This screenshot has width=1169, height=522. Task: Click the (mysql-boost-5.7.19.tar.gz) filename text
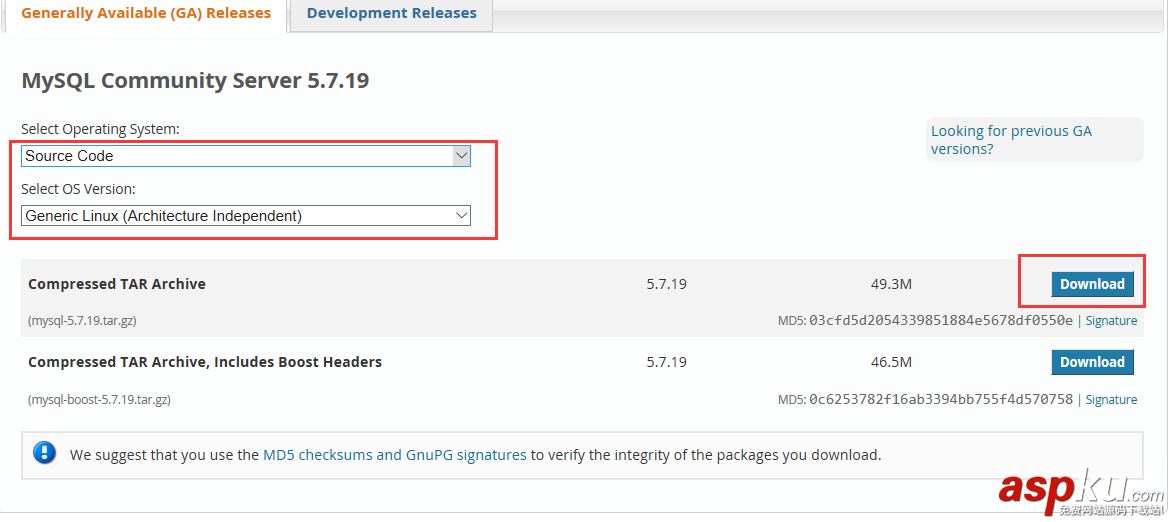click(x=99, y=399)
